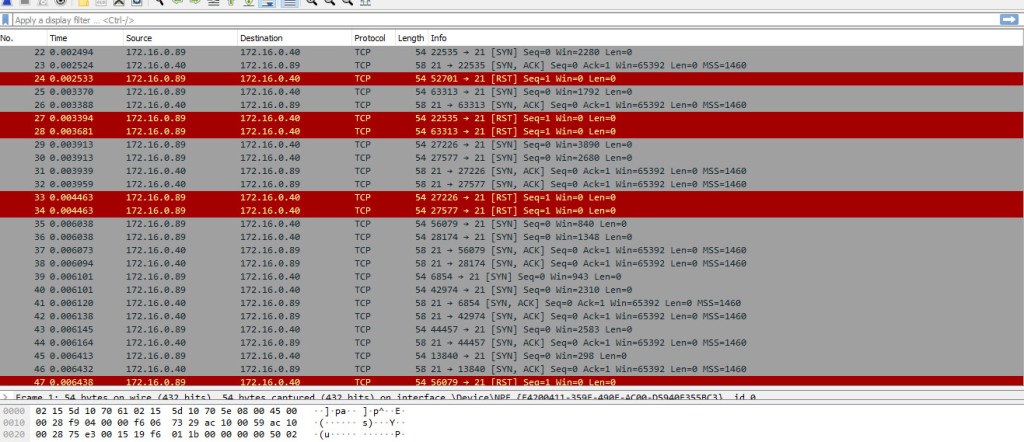Viewport: 1024px width, 442px height.
Task: Click the Protocol column header
Action: pos(369,38)
